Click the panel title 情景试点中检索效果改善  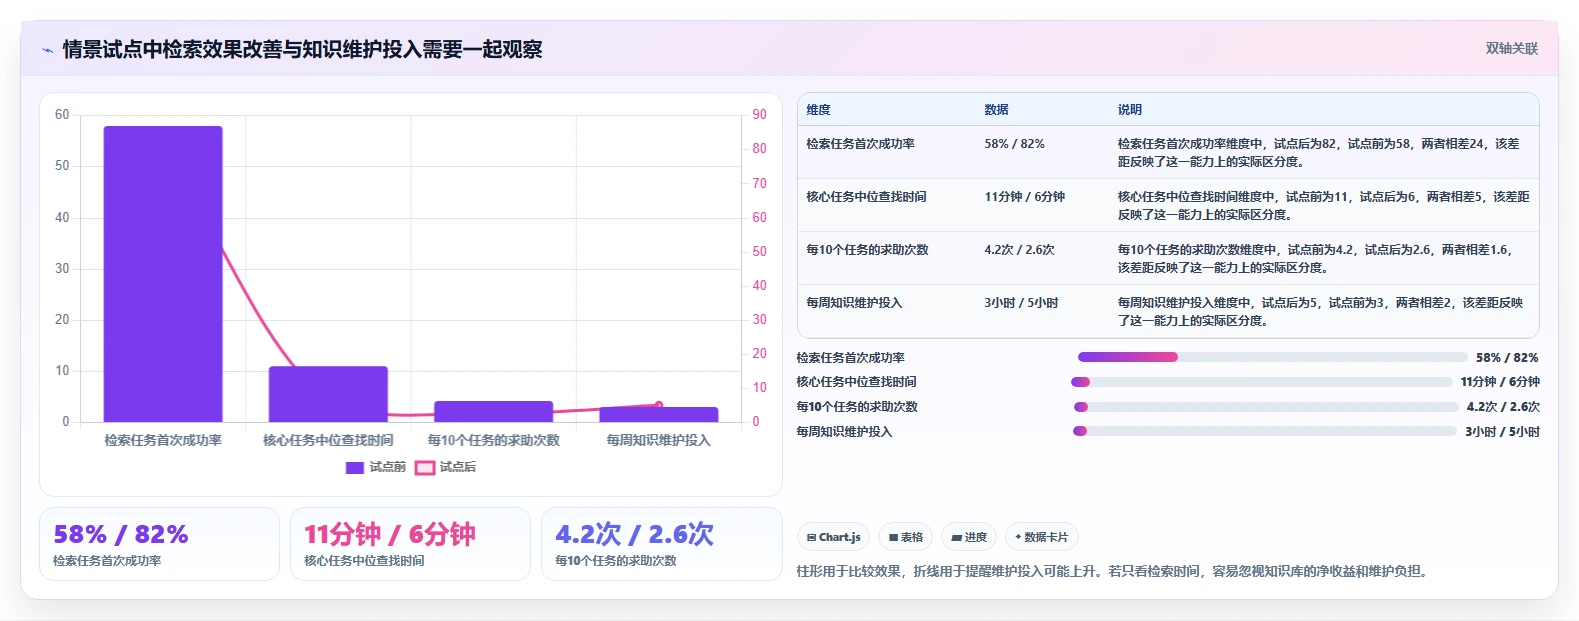pyautogui.click(x=302, y=49)
